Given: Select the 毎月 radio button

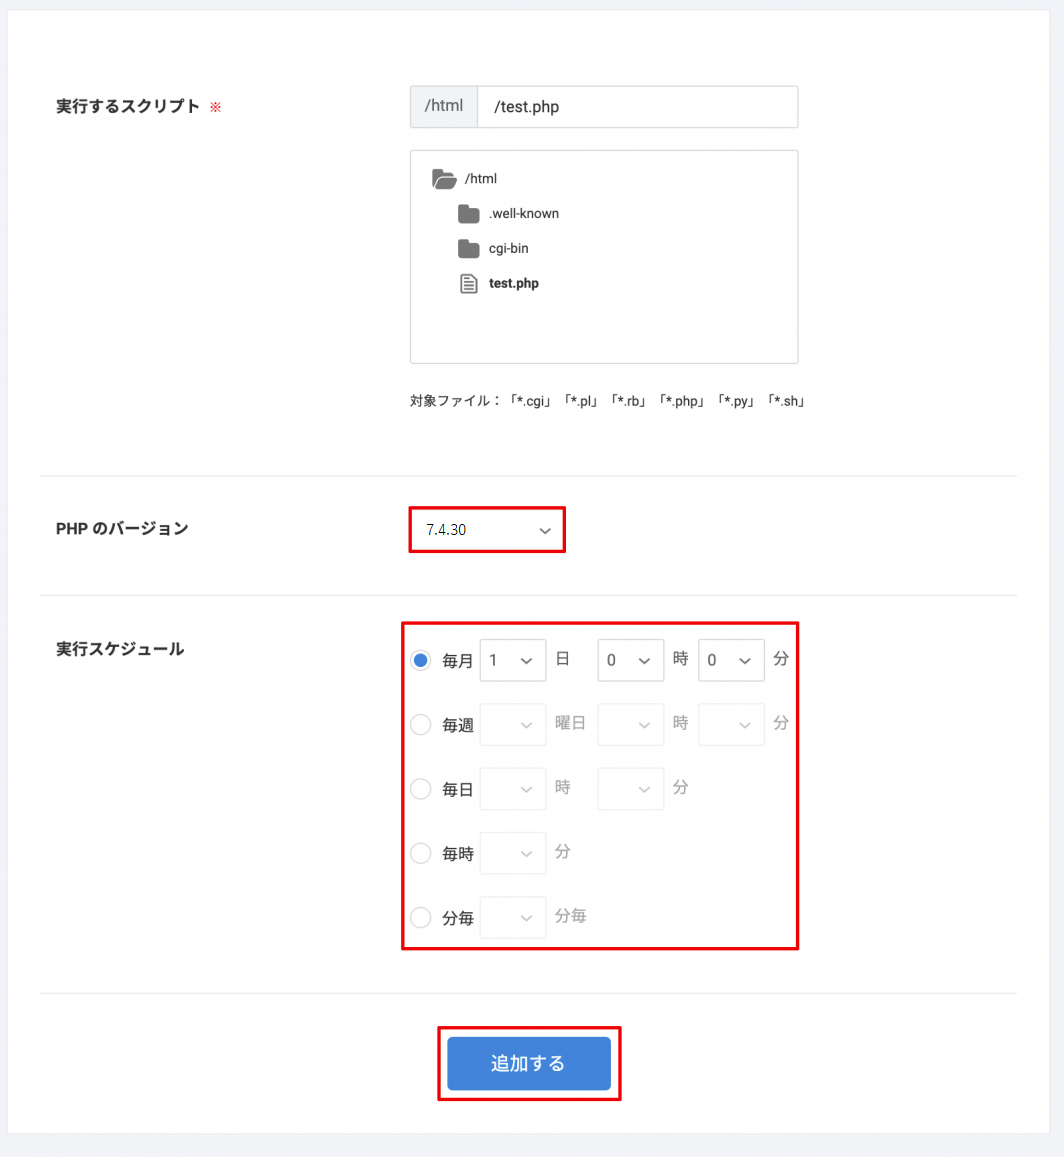Looking at the screenshot, I should (421, 661).
